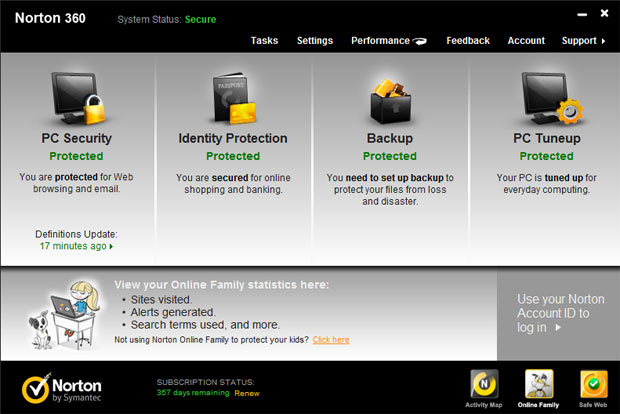Click 'secured for online shopping and banking' text
This screenshot has width=620, height=414.
click(233, 183)
